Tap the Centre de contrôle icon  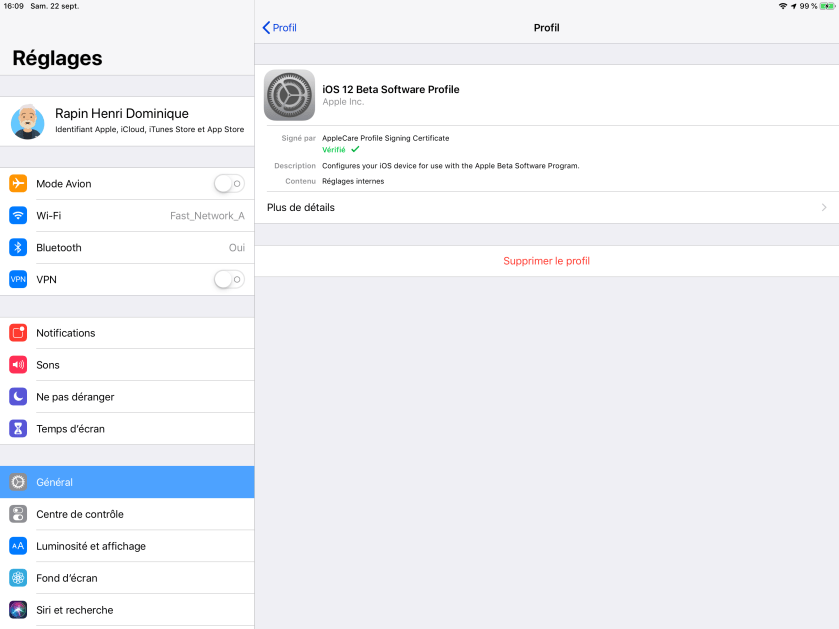(18, 514)
